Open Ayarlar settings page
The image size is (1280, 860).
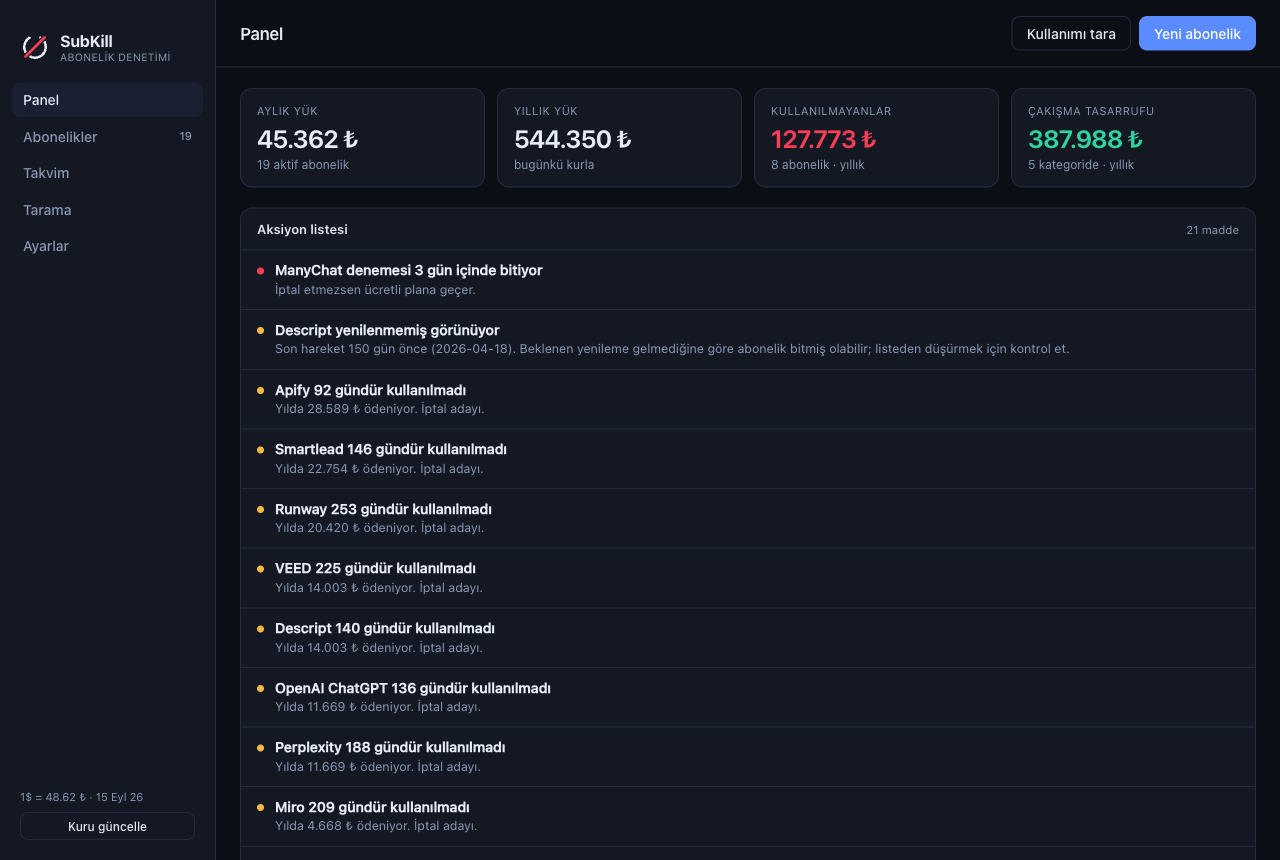[x=107, y=246]
